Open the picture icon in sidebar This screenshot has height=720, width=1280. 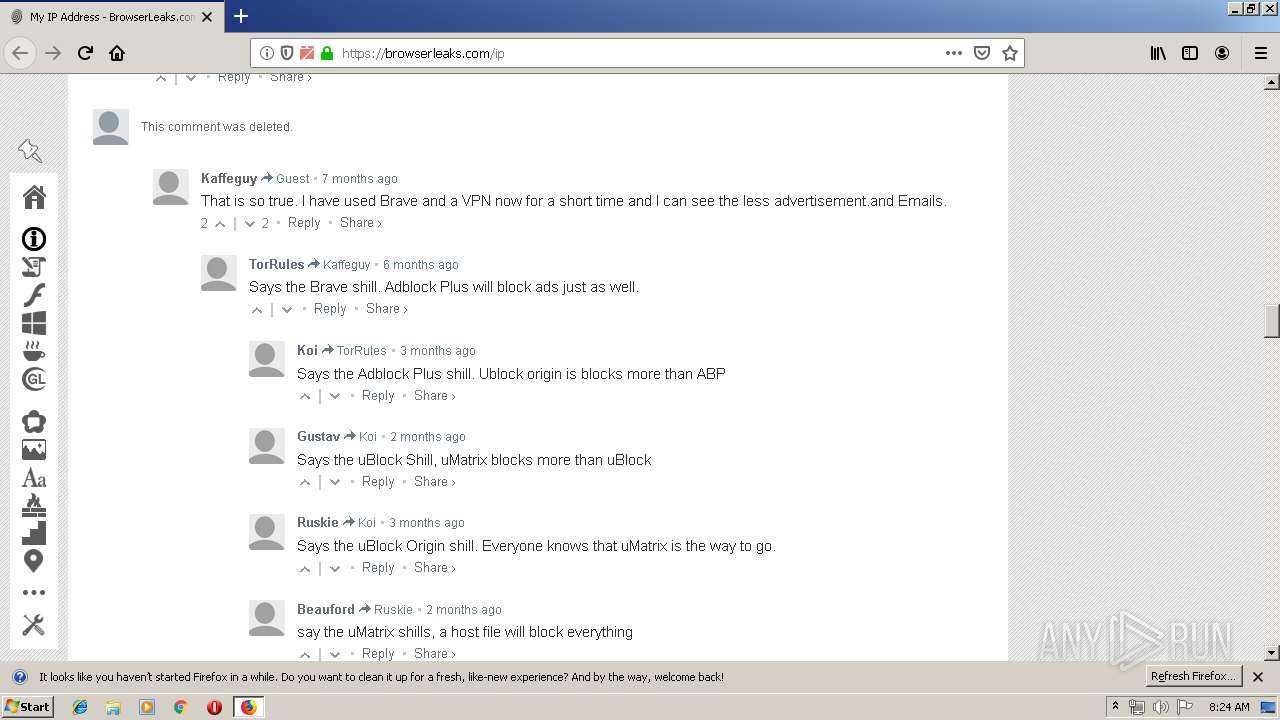pyautogui.click(x=34, y=450)
